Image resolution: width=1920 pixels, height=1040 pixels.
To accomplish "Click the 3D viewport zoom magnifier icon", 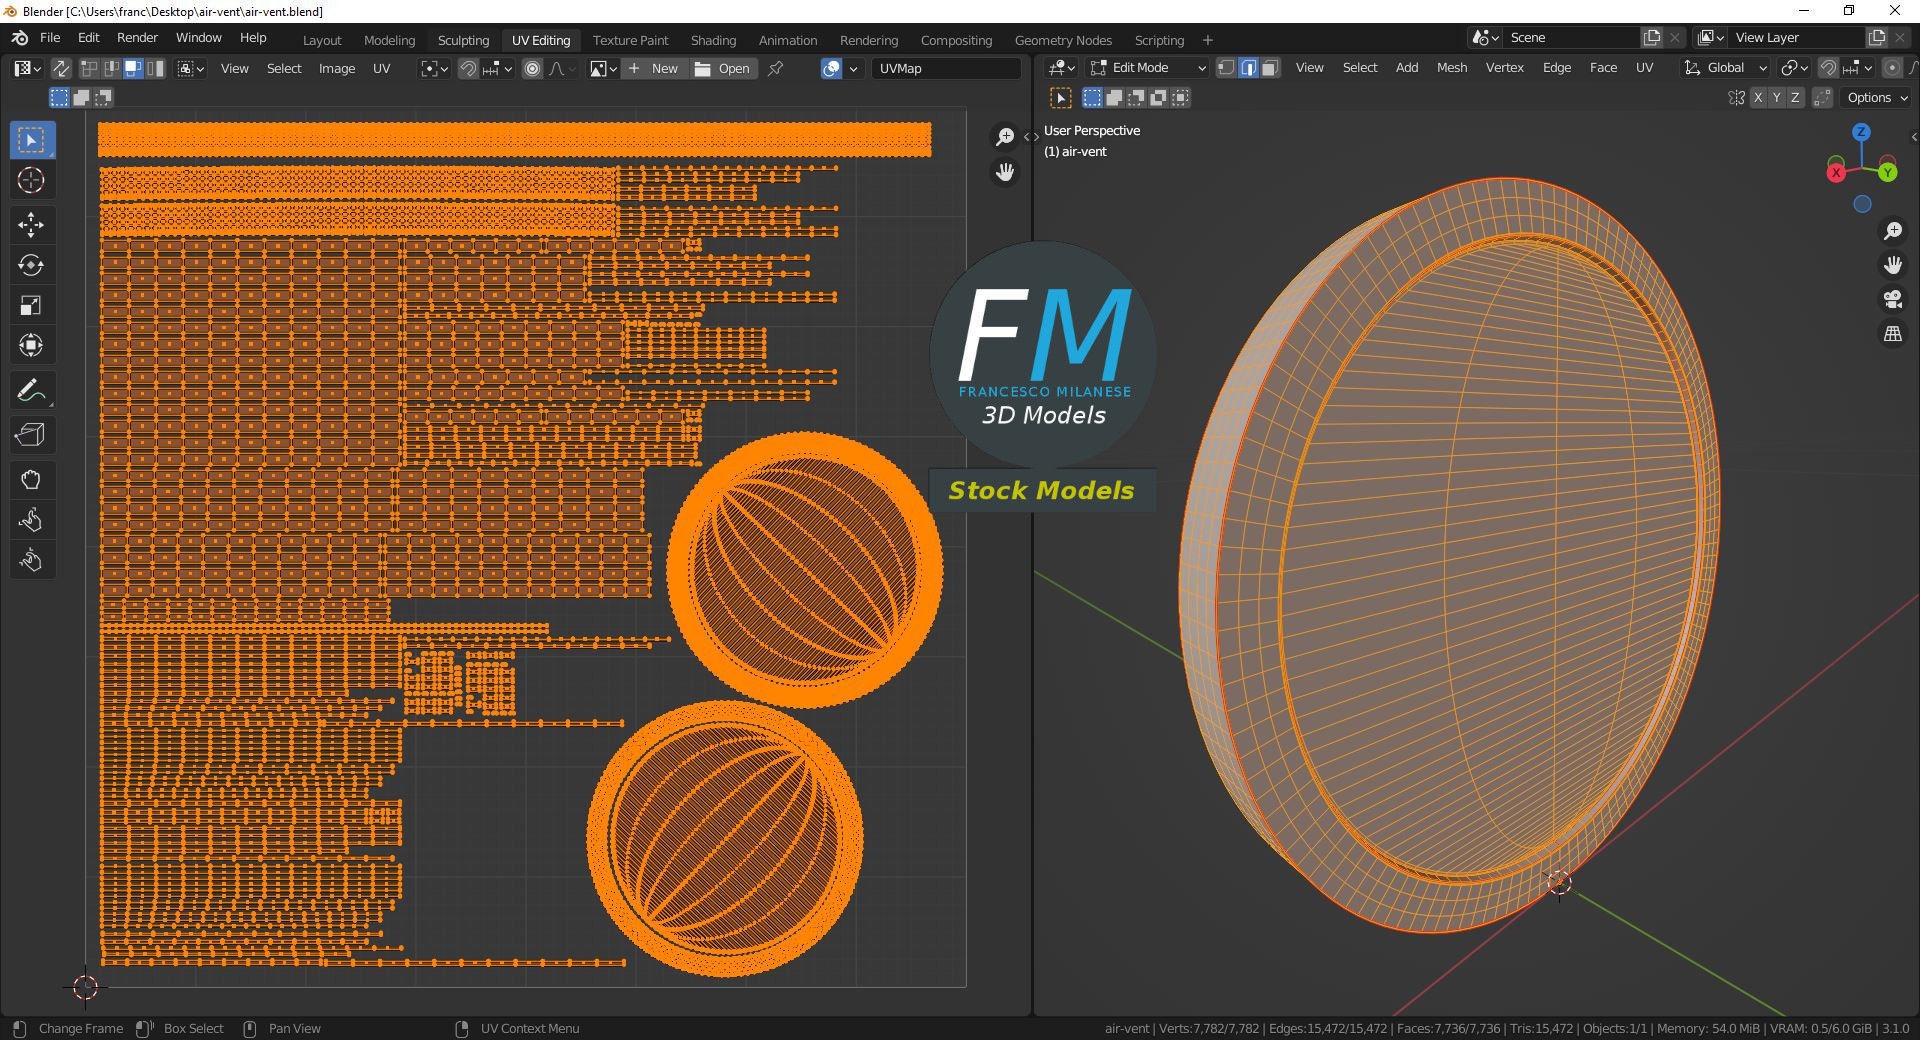I will point(1893,231).
